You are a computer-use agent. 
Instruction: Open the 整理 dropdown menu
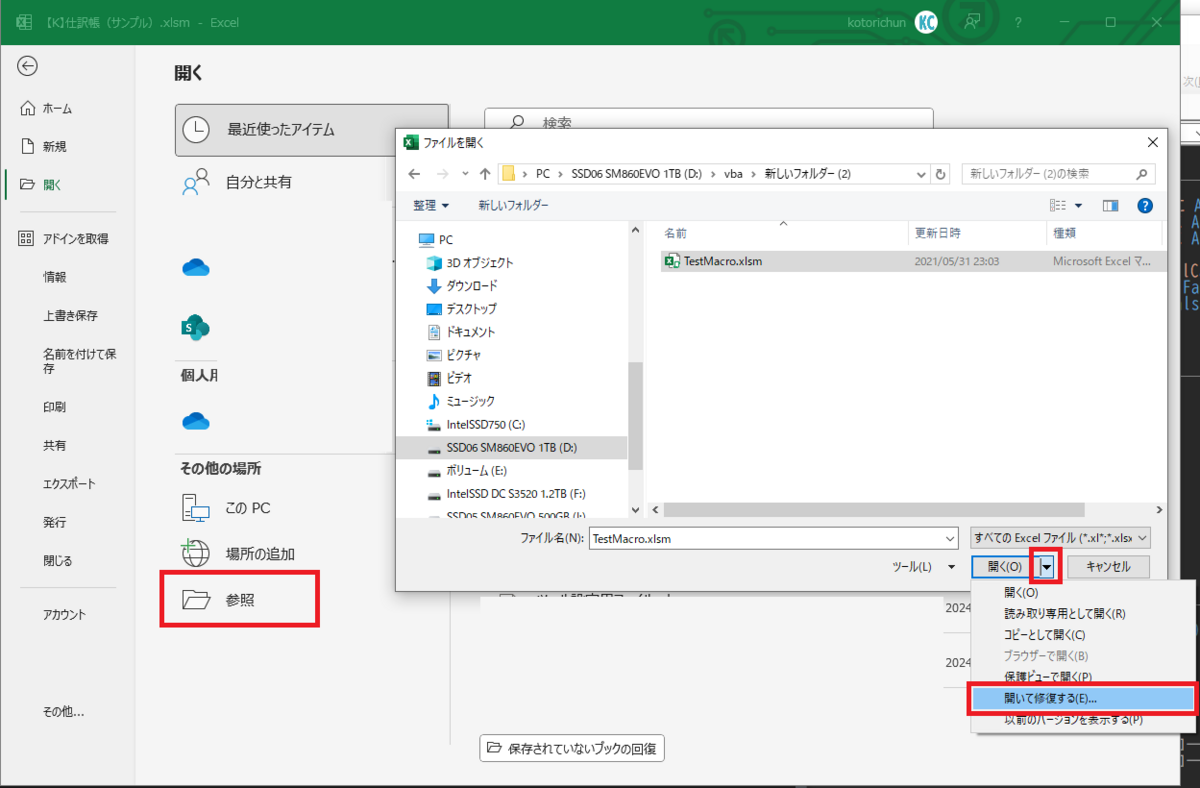[x=431, y=205]
